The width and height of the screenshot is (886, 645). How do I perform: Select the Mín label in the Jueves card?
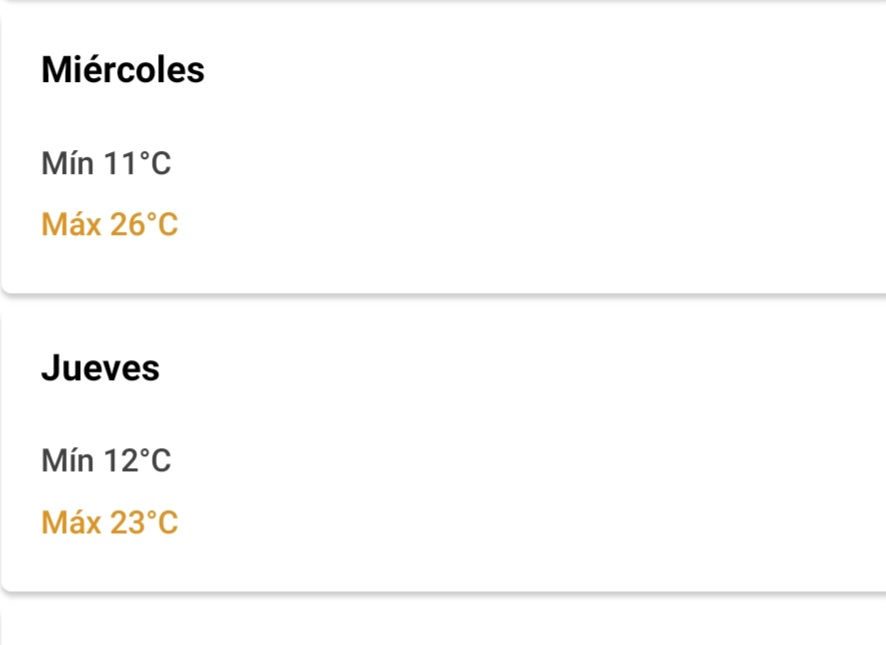click(67, 461)
